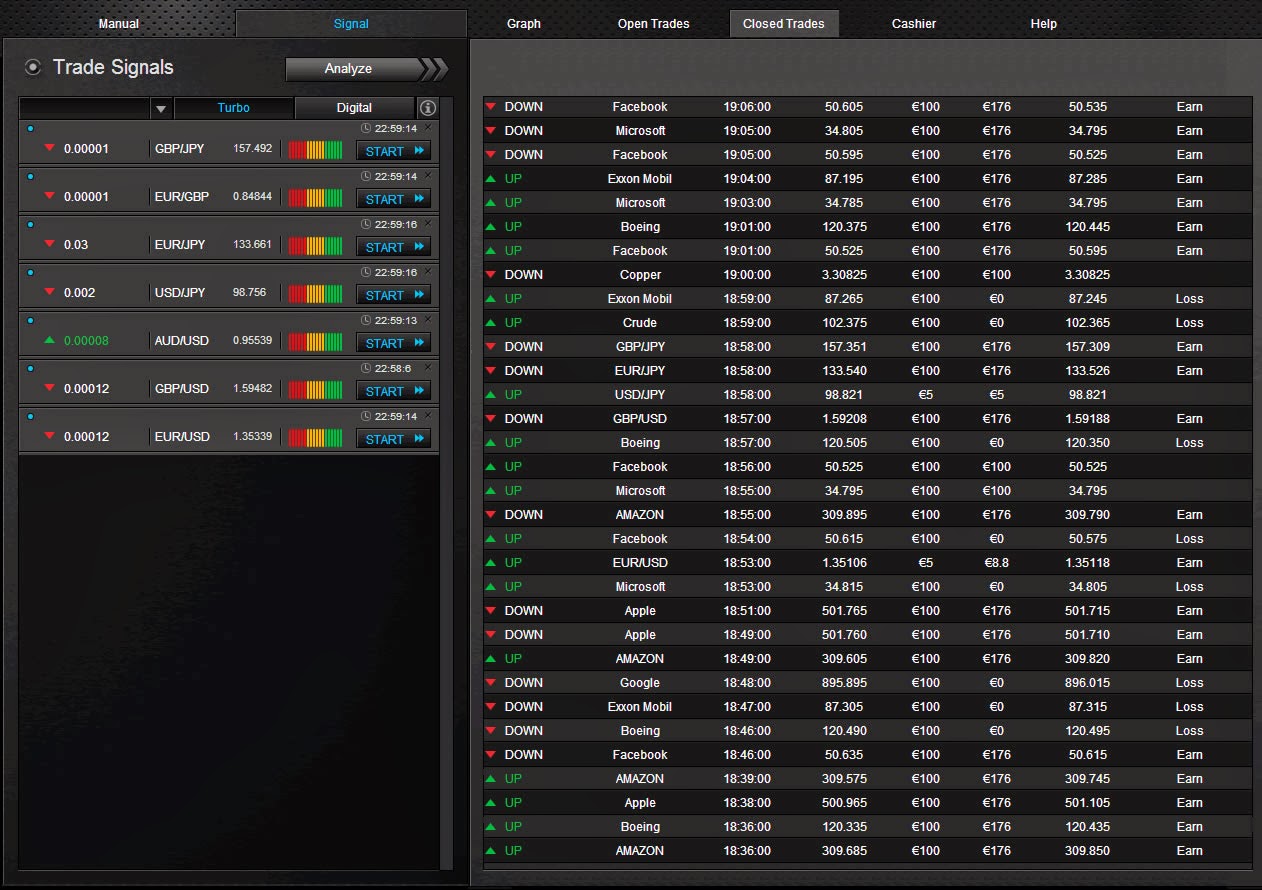
Task: Remove the AUD/USD signal using its X
Action: (429, 319)
